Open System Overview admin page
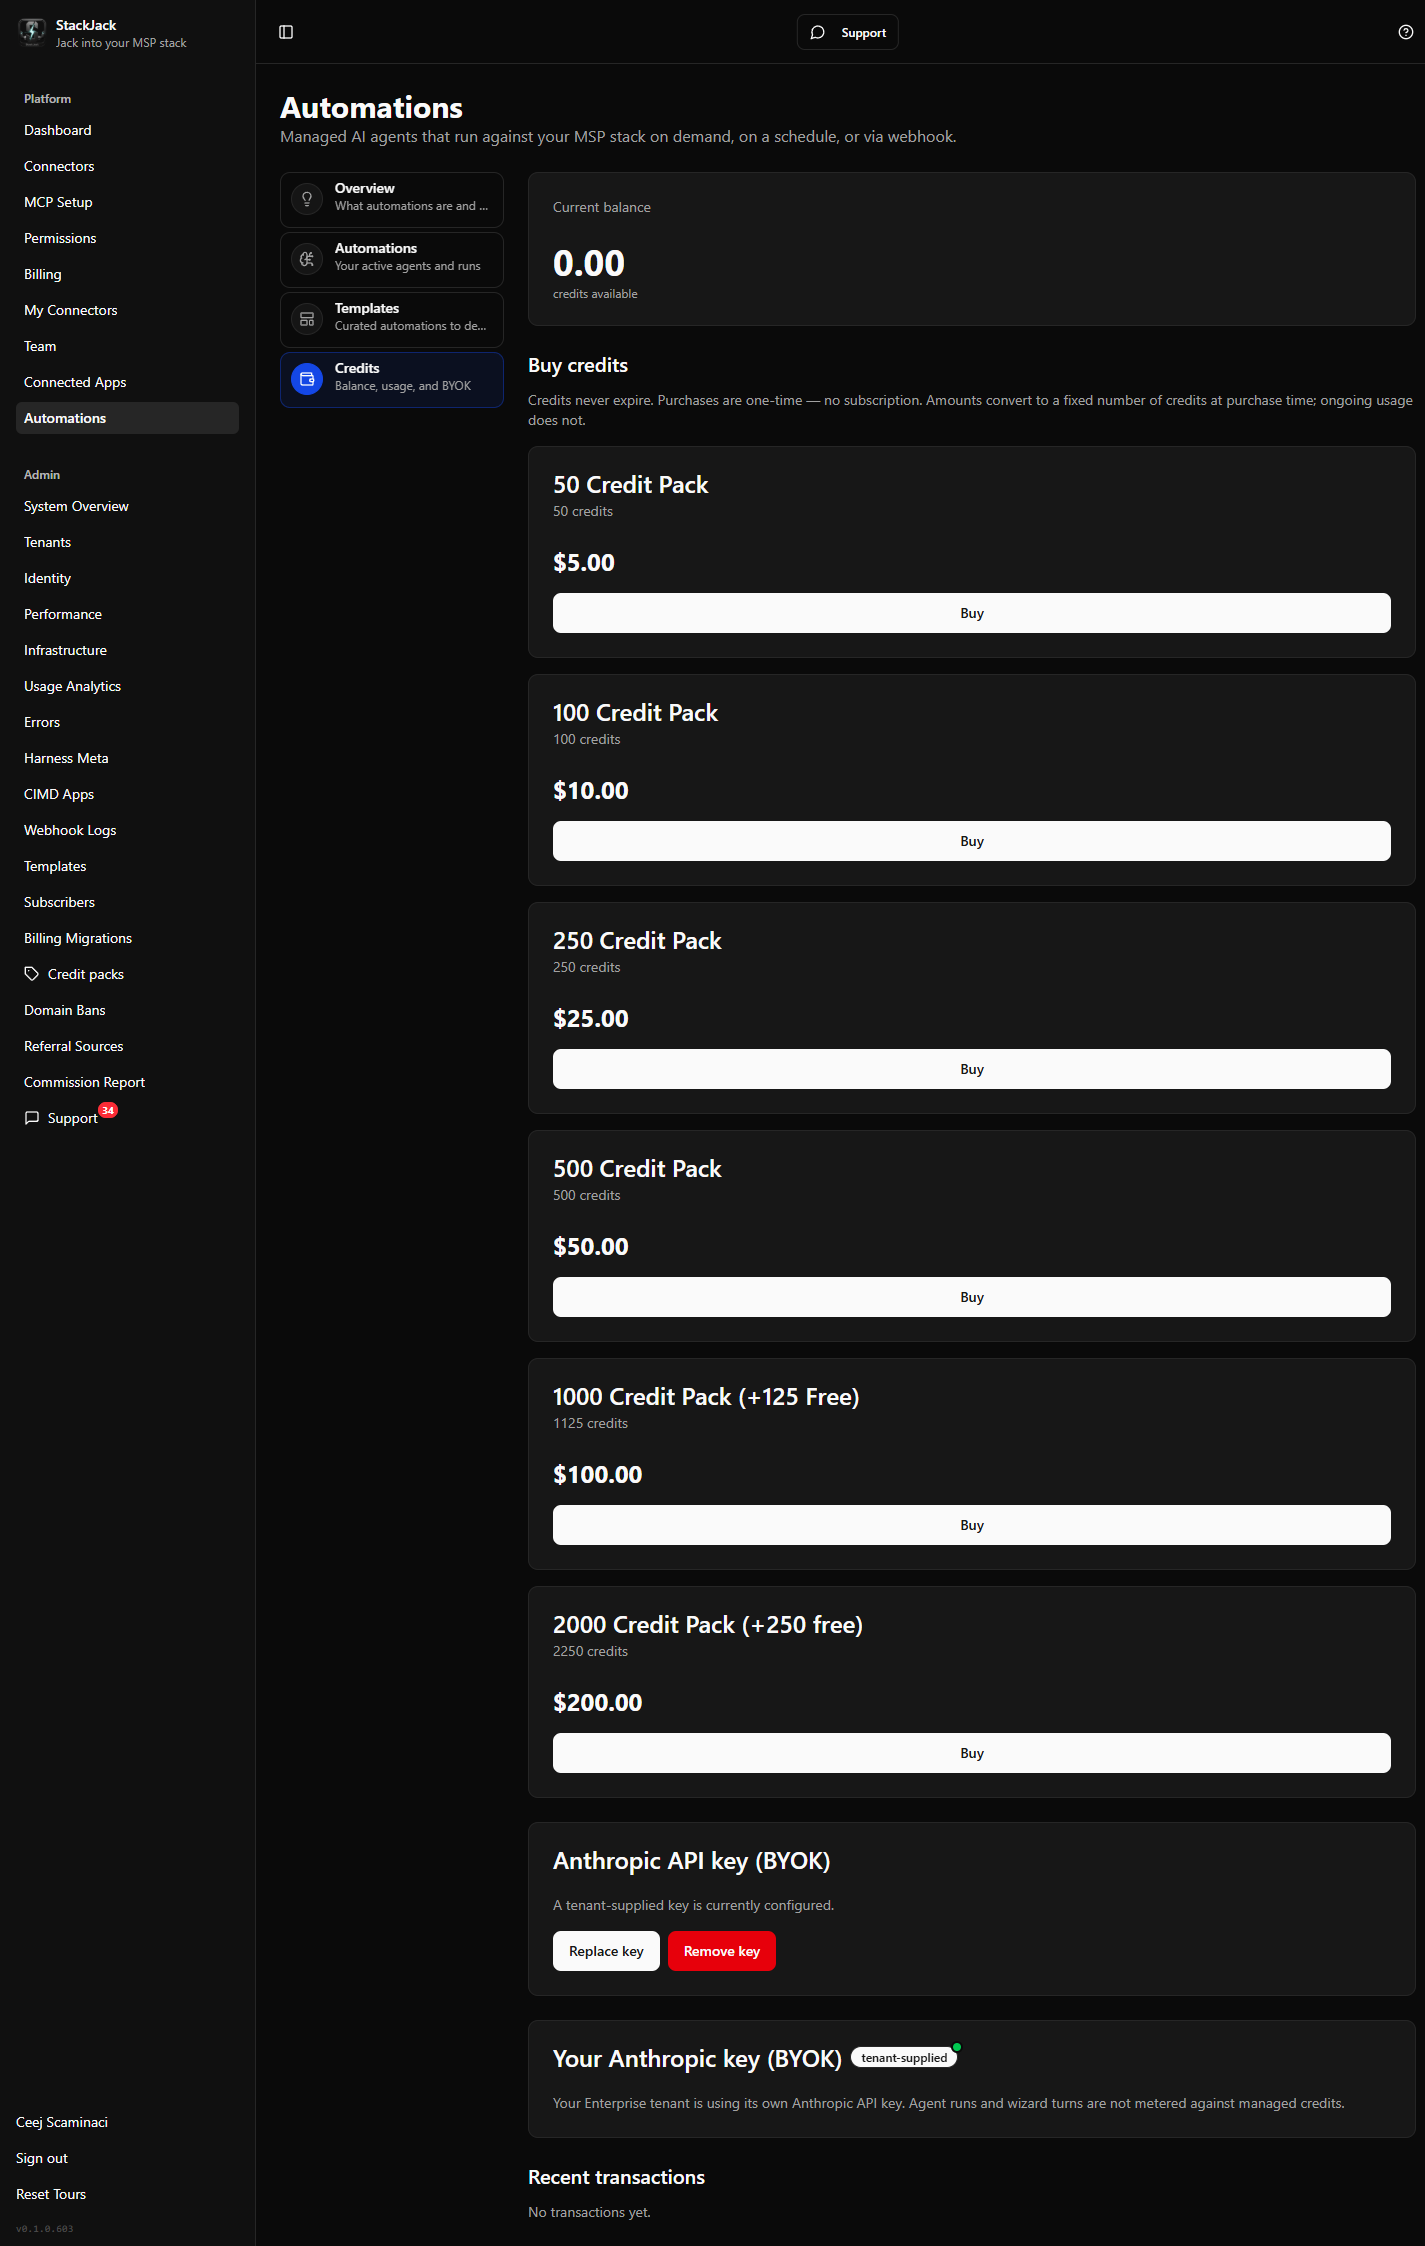 tap(127, 506)
